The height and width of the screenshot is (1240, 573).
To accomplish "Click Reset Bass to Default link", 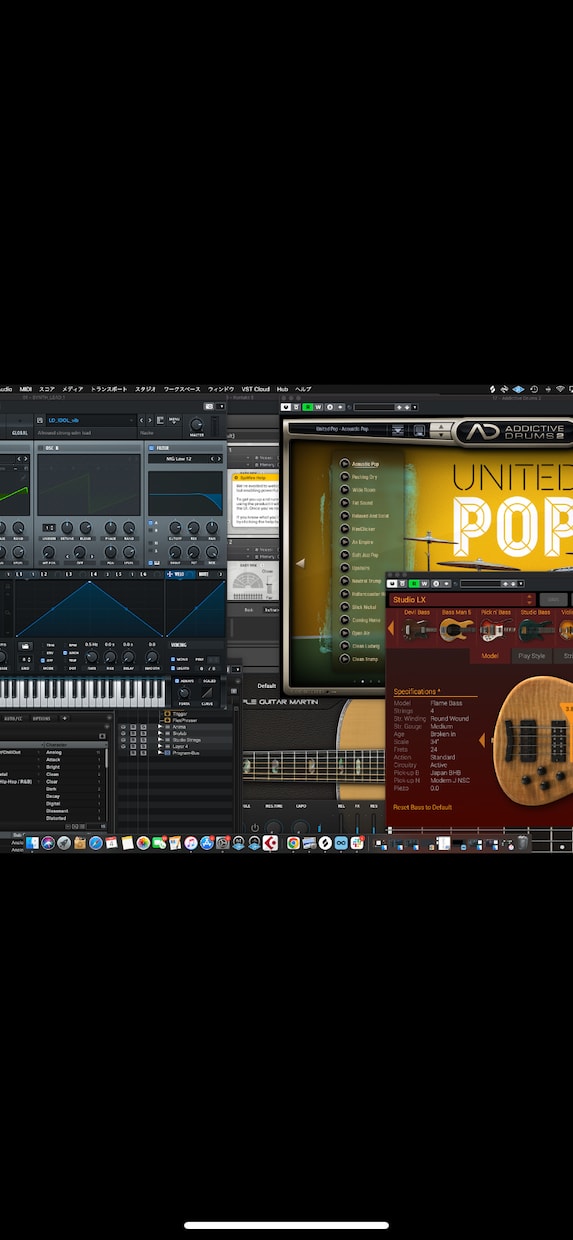I will [x=423, y=807].
